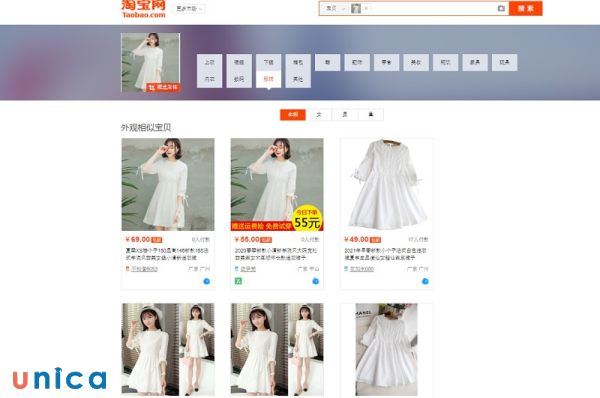Screen dimensions: 600x398
Task: Click the ¥69.00 price text
Action: pyautogui.click(x=138, y=240)
